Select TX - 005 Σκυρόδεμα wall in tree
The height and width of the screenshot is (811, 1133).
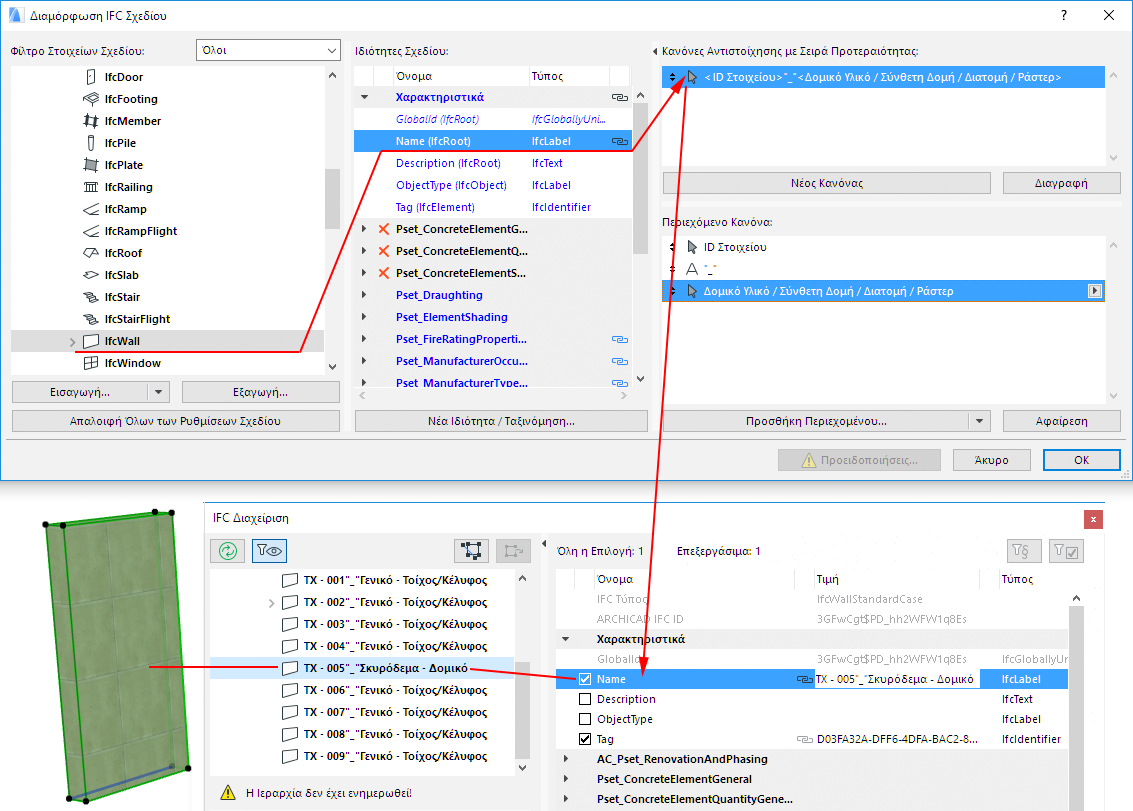[x=362, y=669]
